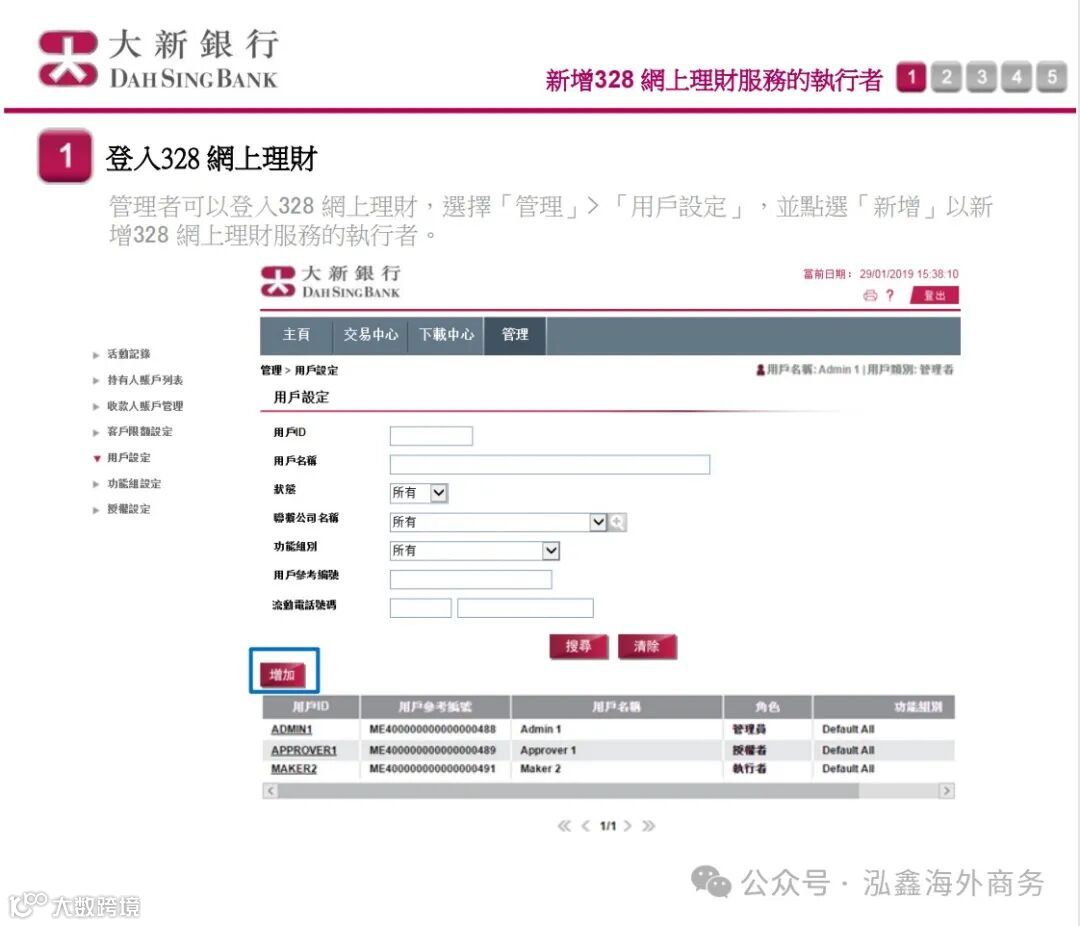Expand 客戶限額設定 in side menu
Image resolution: width=1080 pixels, height=926 pixels.
click(x=133, y=432)
